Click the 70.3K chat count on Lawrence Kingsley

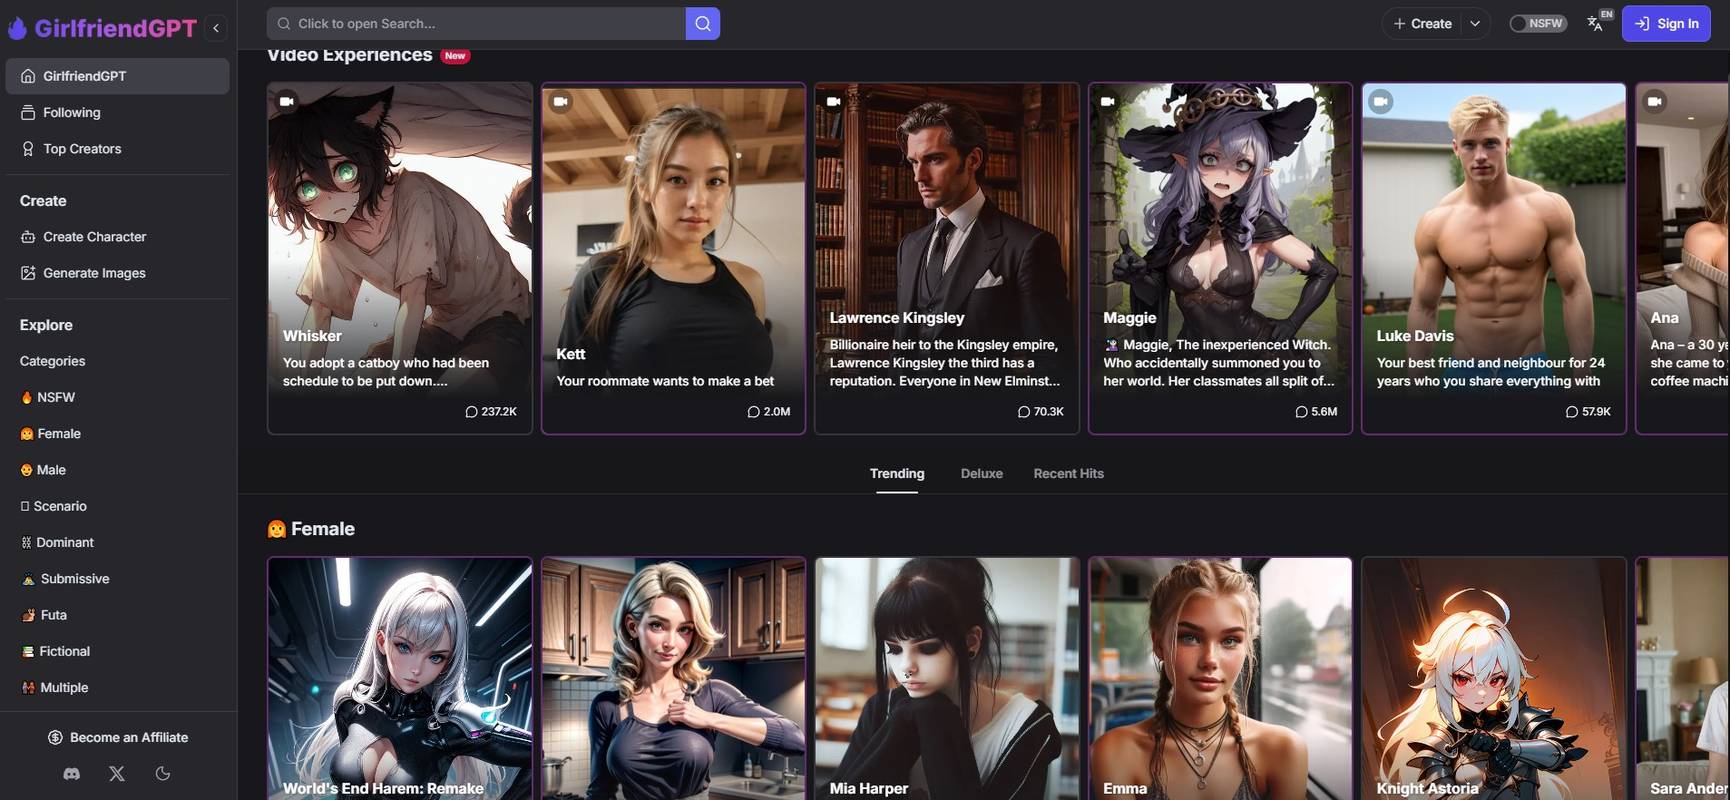1041,411
